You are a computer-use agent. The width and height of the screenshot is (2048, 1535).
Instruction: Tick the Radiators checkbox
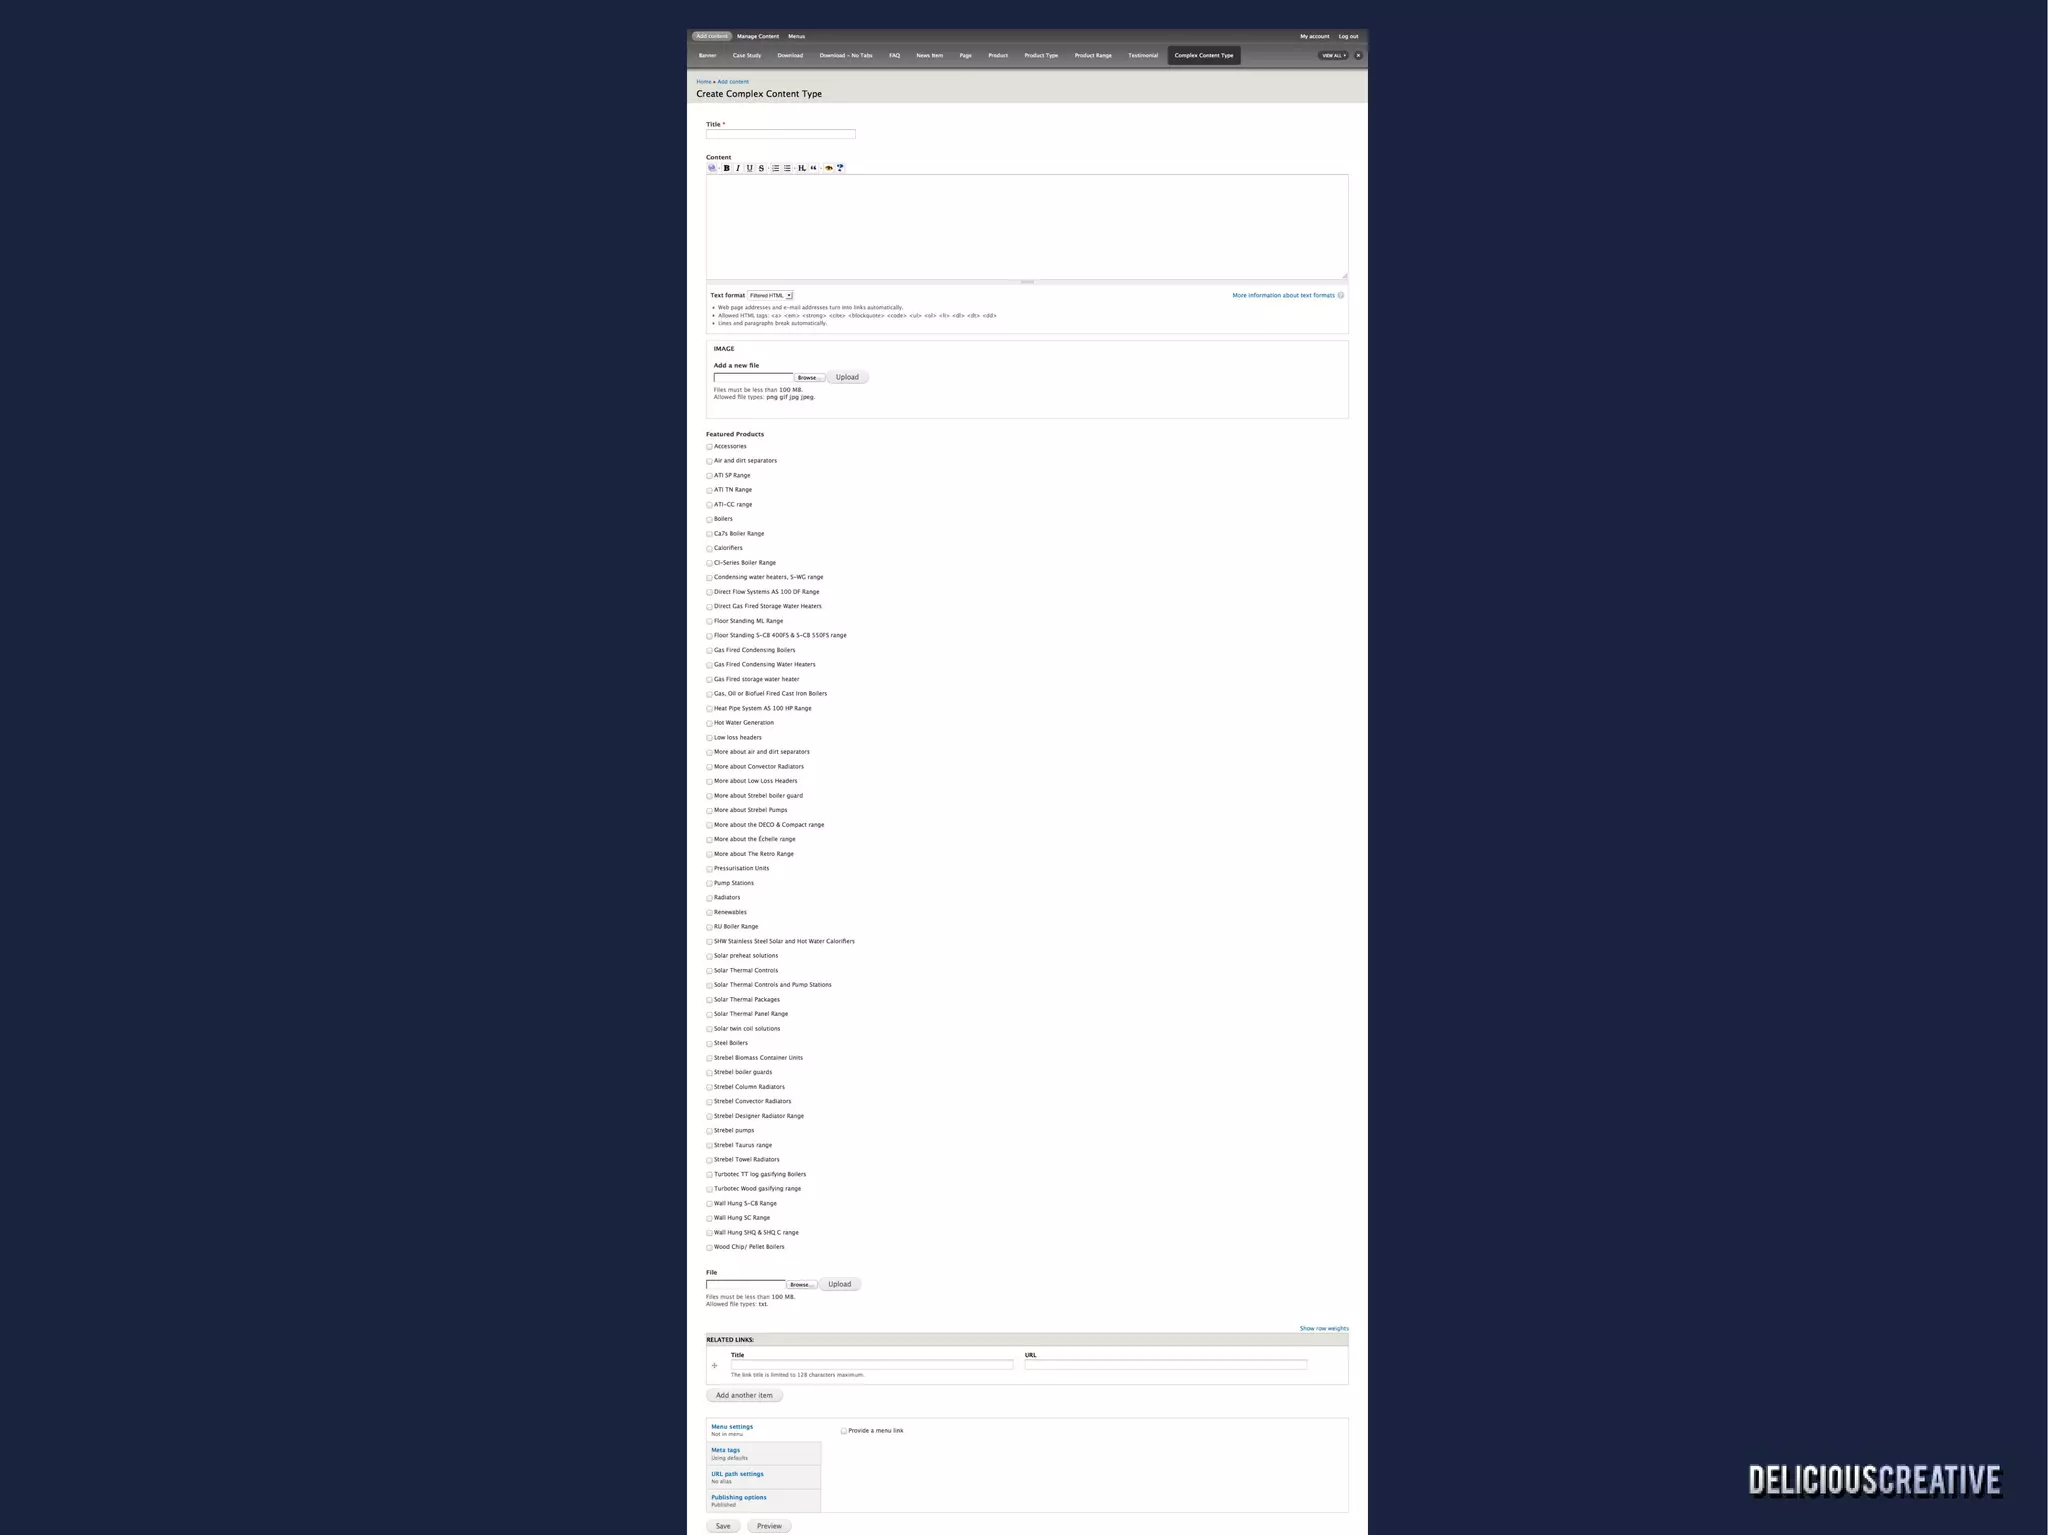coord(710,898)
